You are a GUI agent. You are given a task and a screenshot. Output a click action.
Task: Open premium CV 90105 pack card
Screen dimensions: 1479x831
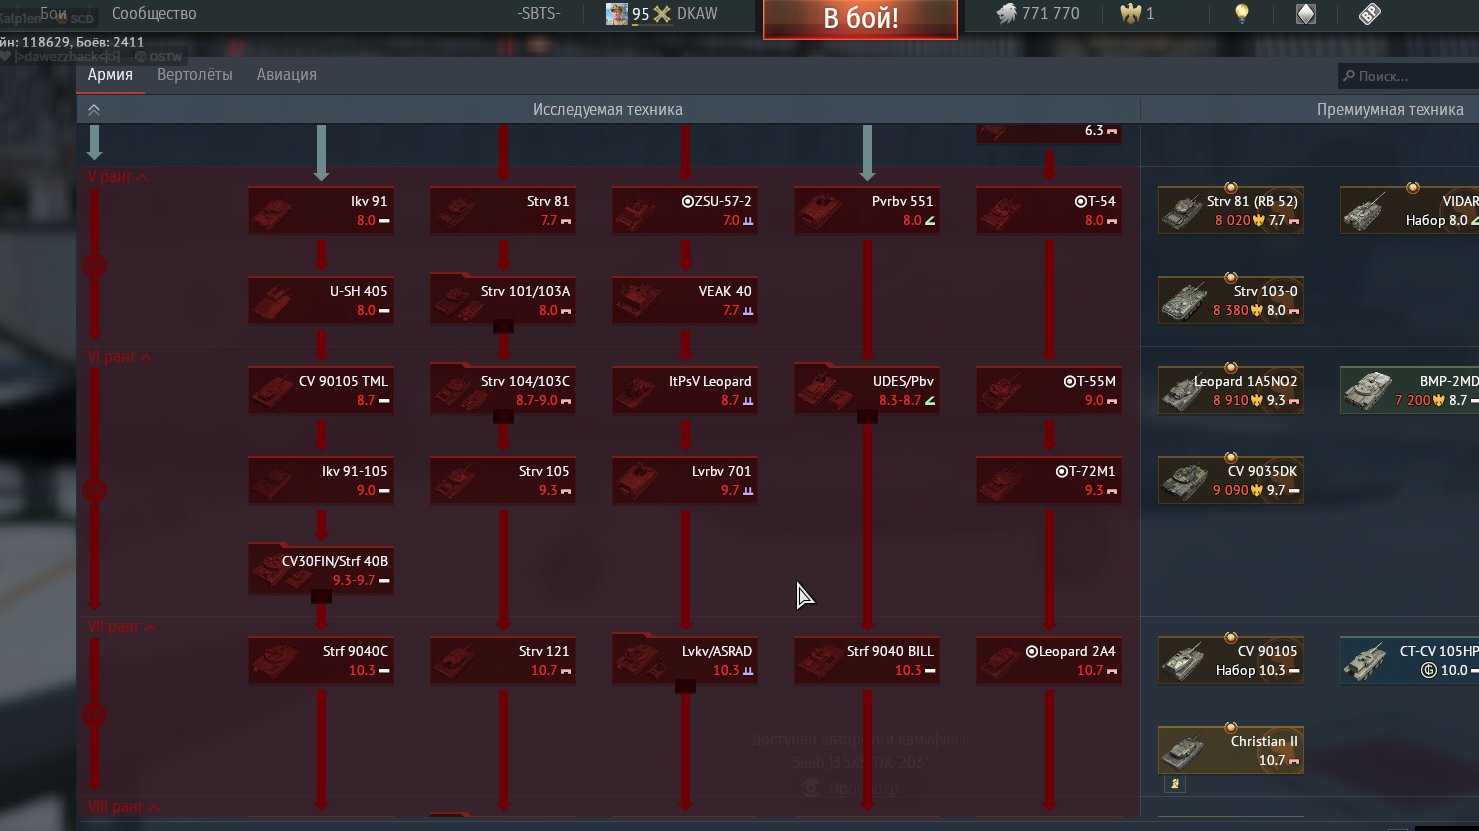pos(1231,661)
